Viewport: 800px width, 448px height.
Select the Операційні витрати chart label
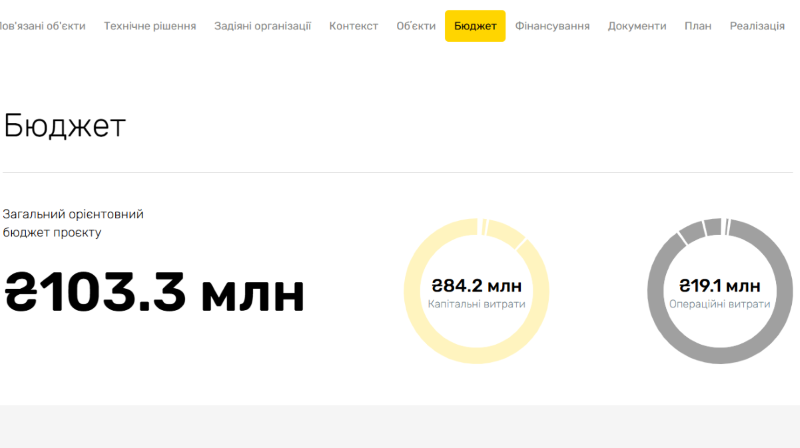click(720, 304)
